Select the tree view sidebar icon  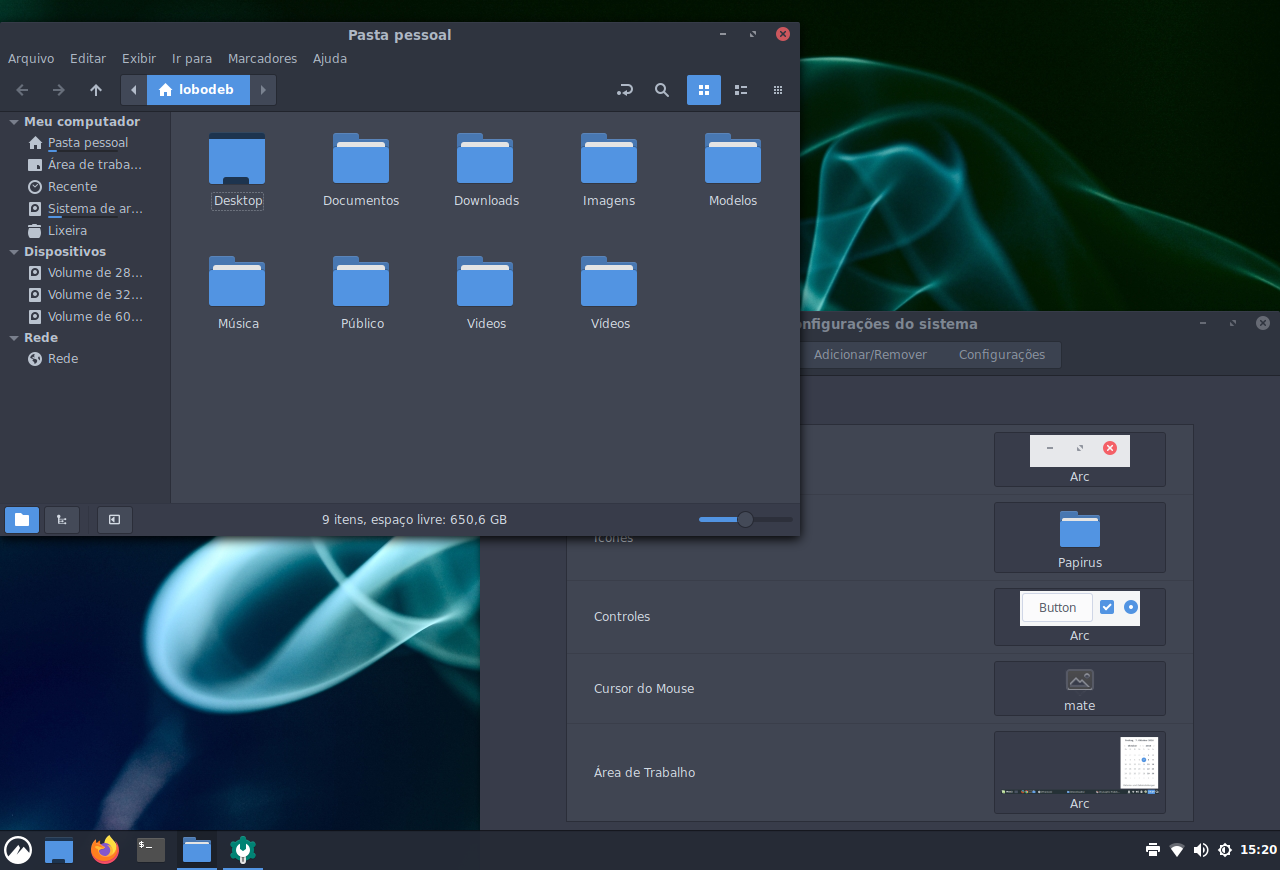pos(61,519)
